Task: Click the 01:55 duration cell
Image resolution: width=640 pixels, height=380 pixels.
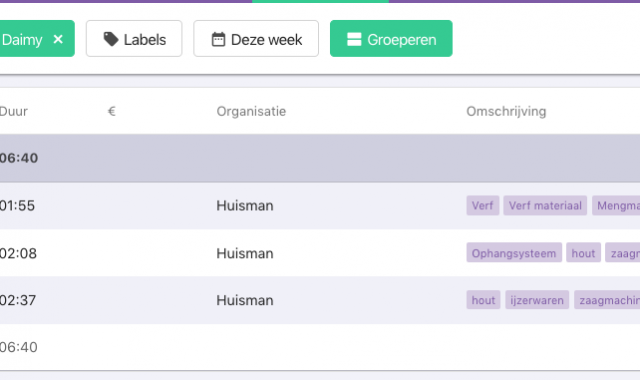Action: pos(18,206)
